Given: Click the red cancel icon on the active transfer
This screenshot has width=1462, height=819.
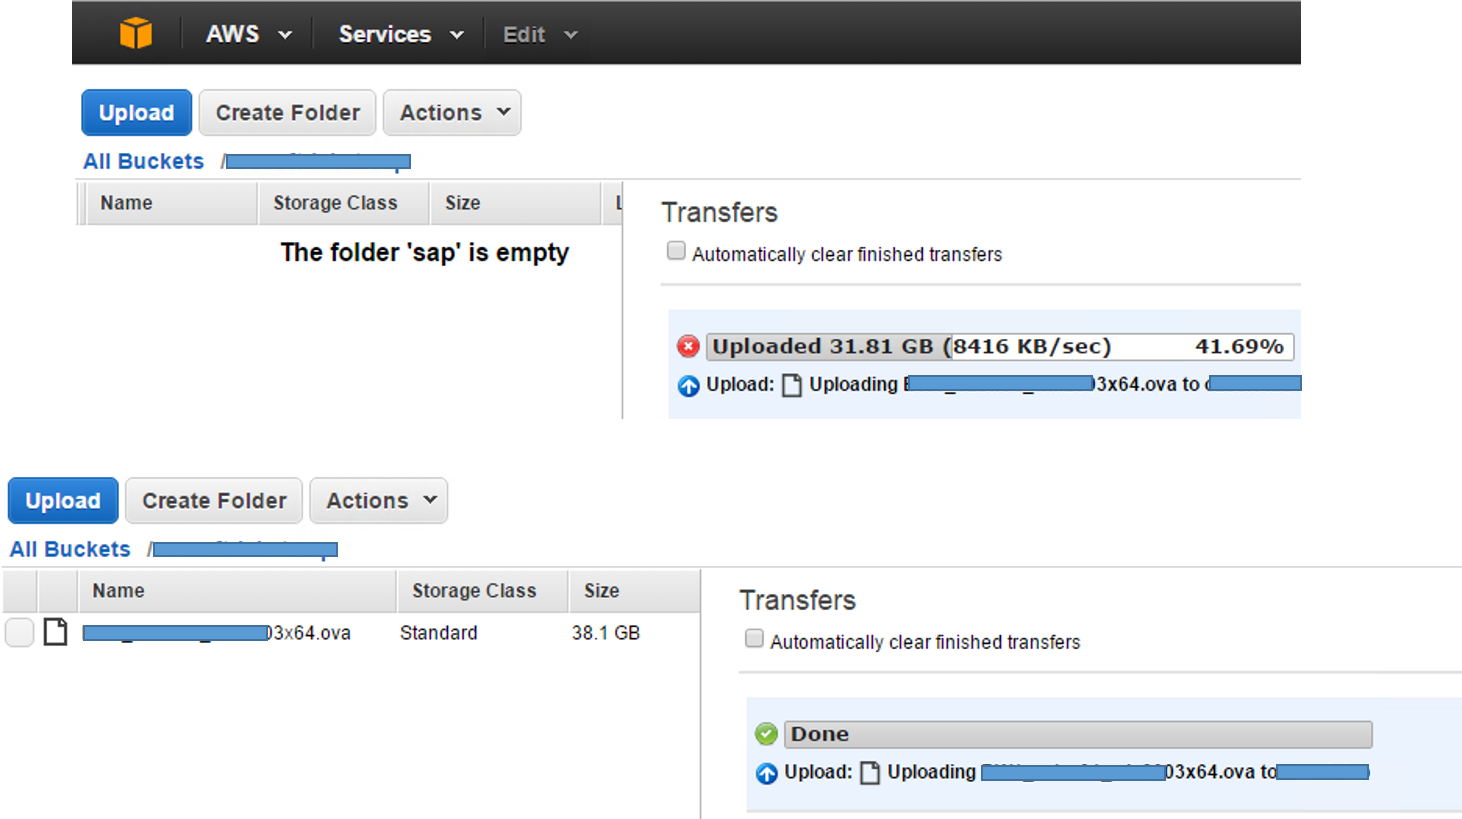Looking at the screenshot, I should pyautogui.click(x=688, y=346).
